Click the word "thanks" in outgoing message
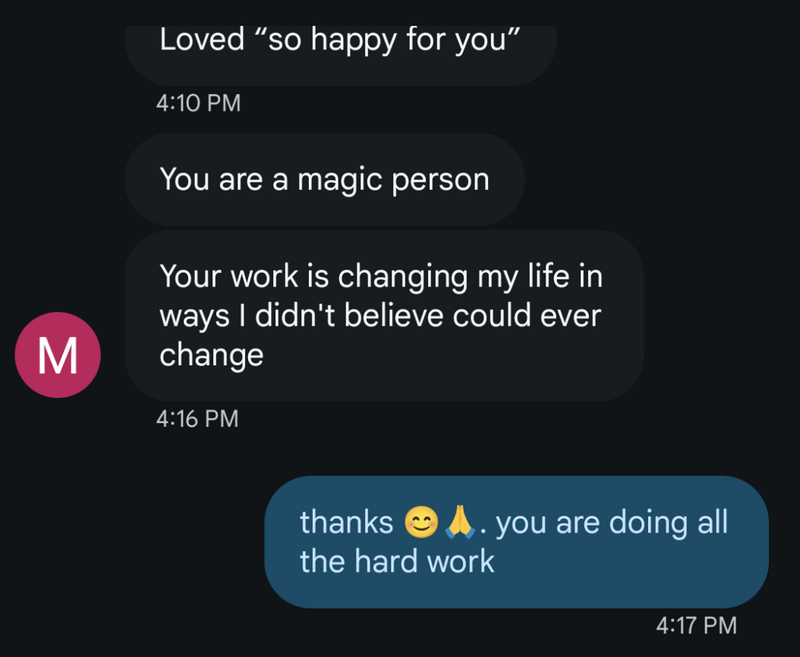This screenshot has width=800, height=657. [x=346, y=522]
